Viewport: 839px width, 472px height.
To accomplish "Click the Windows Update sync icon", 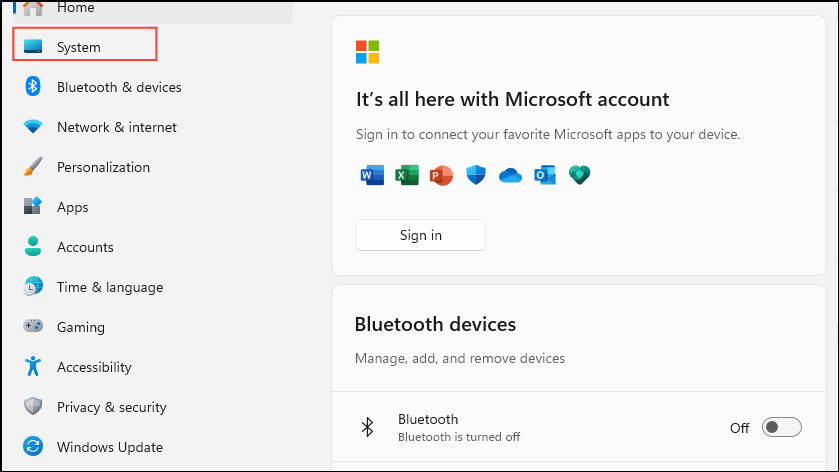I will (x=33, y=446).
